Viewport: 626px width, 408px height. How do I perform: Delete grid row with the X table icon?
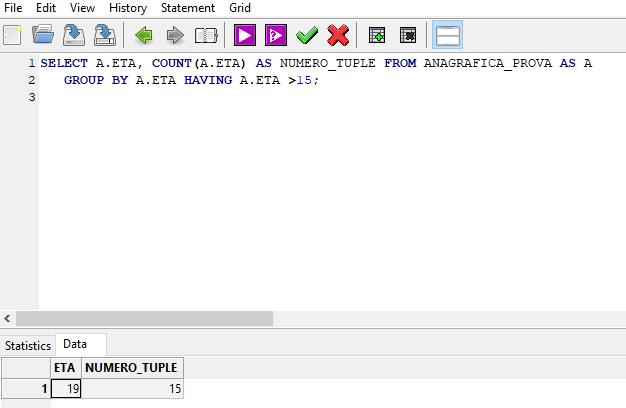pyautogui.click(x=408, y=35)
